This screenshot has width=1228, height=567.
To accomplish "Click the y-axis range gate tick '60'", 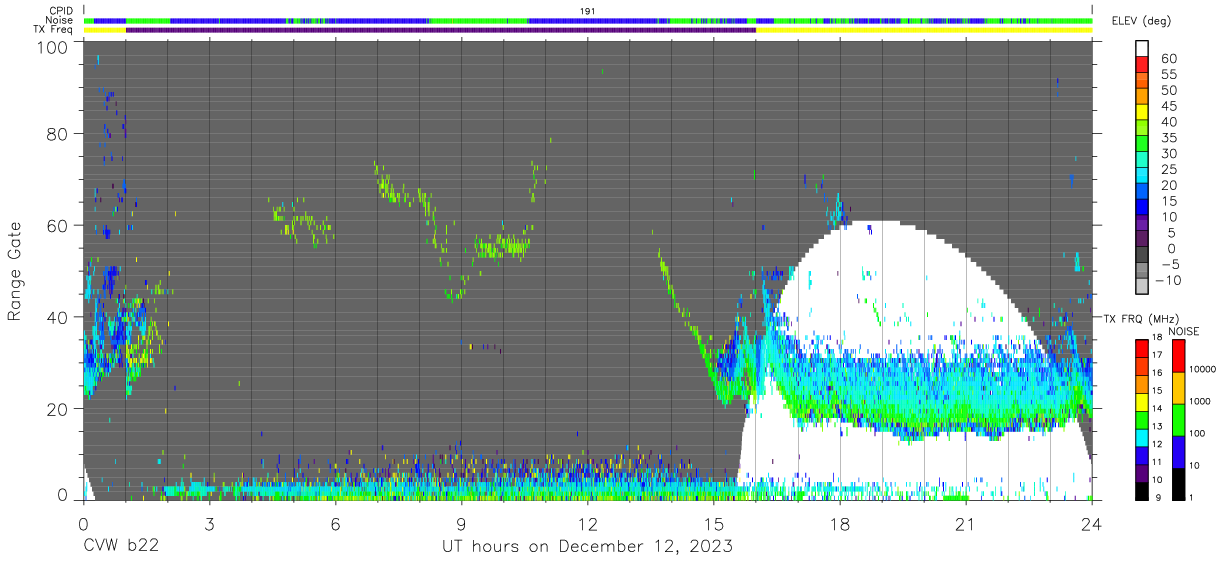I will pyautogui.click(x=59, y=226).
